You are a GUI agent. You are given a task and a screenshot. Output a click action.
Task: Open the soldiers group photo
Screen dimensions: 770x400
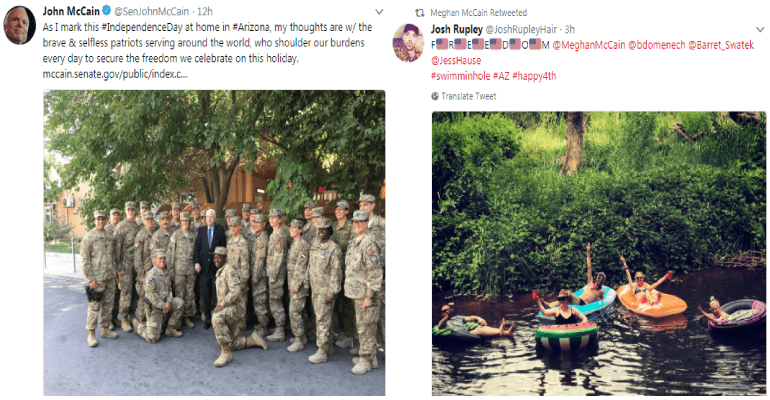tap(214, 242)
